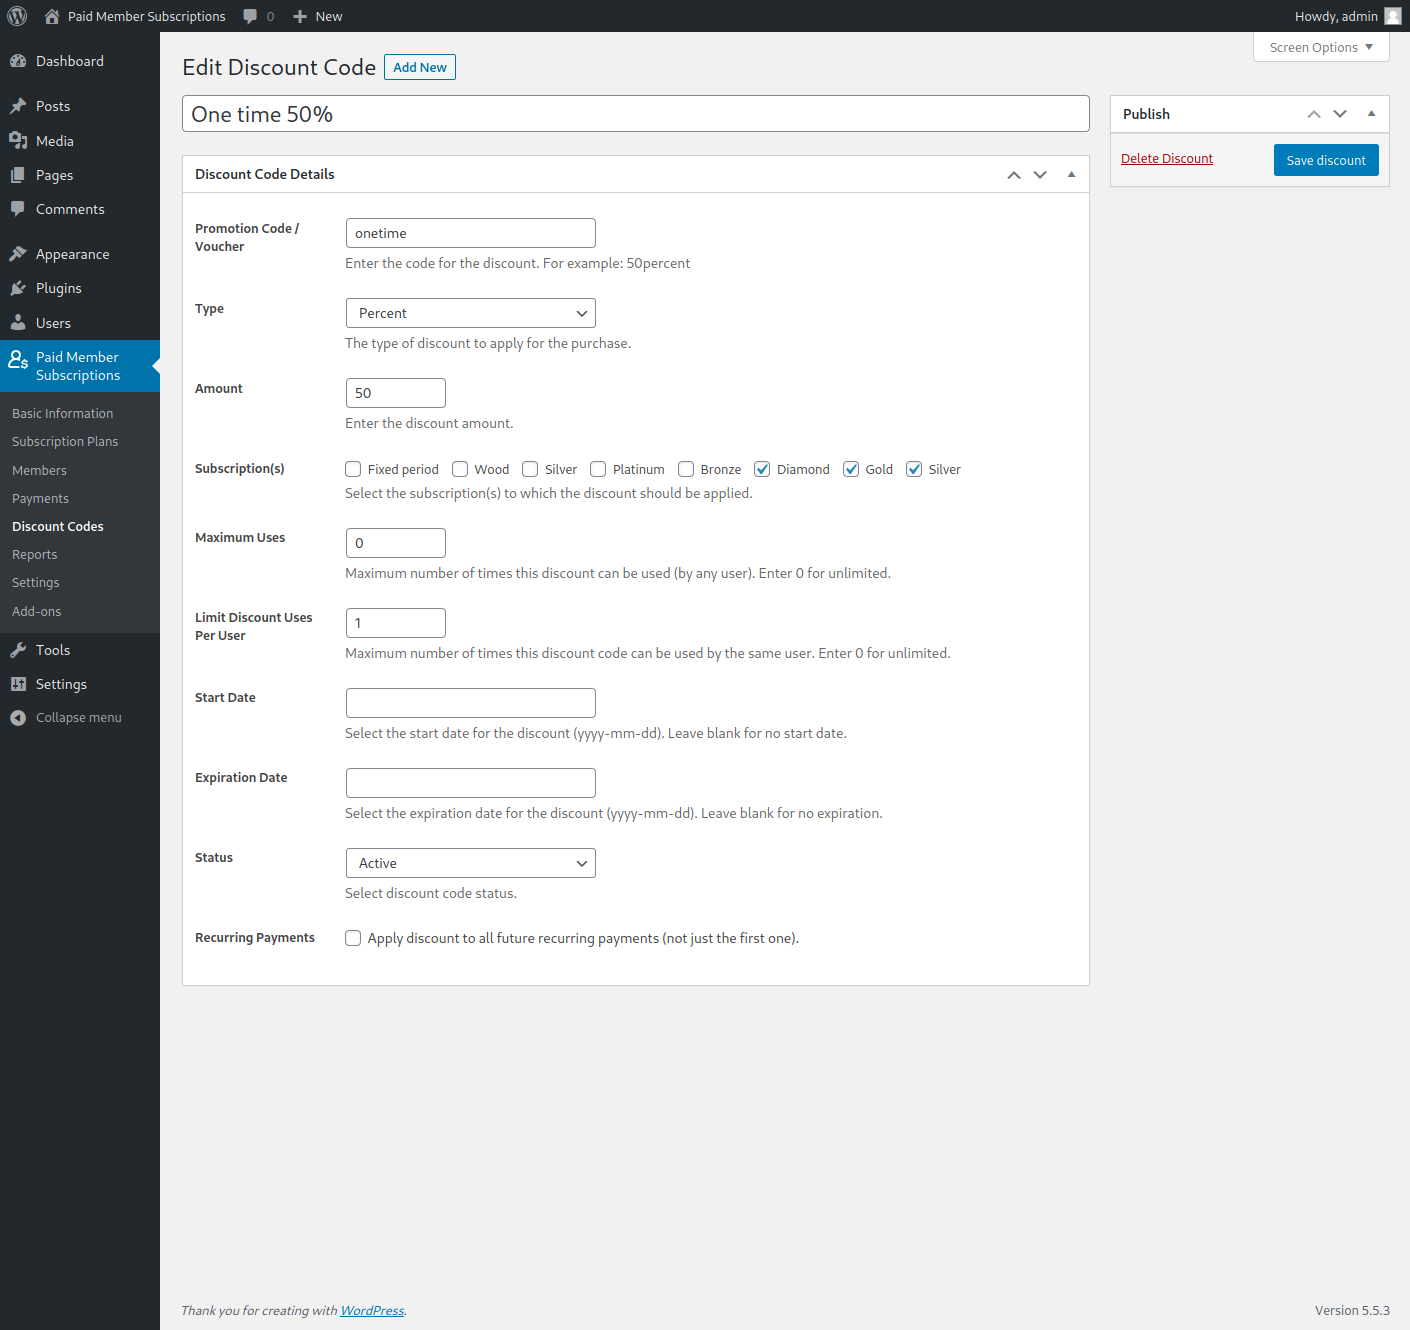Uncheck the Diamond subscription checkbox
The image size is (1410, 1330).
(762, 469)
